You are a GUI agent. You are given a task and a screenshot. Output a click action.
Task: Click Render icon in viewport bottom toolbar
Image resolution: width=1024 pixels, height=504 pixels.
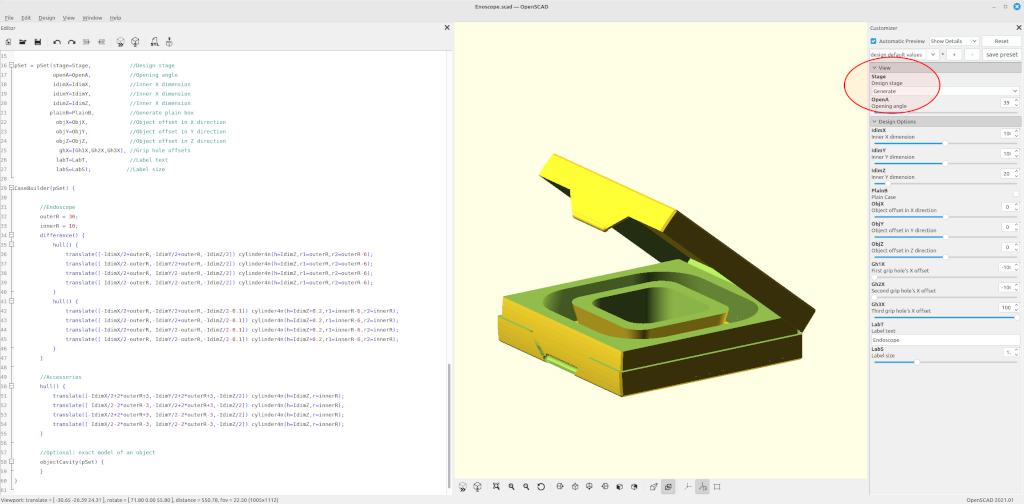click(x=477, y=486)
